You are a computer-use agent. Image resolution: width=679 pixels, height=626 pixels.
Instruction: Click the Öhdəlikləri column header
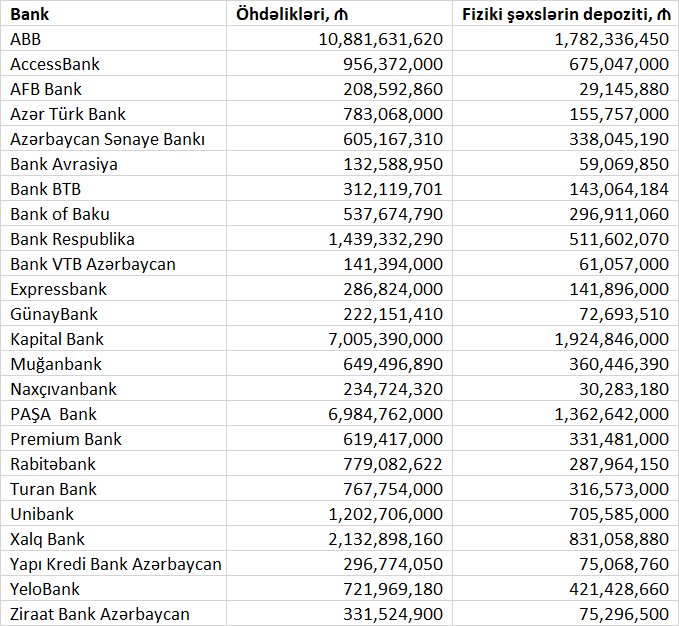coord(340,13)
